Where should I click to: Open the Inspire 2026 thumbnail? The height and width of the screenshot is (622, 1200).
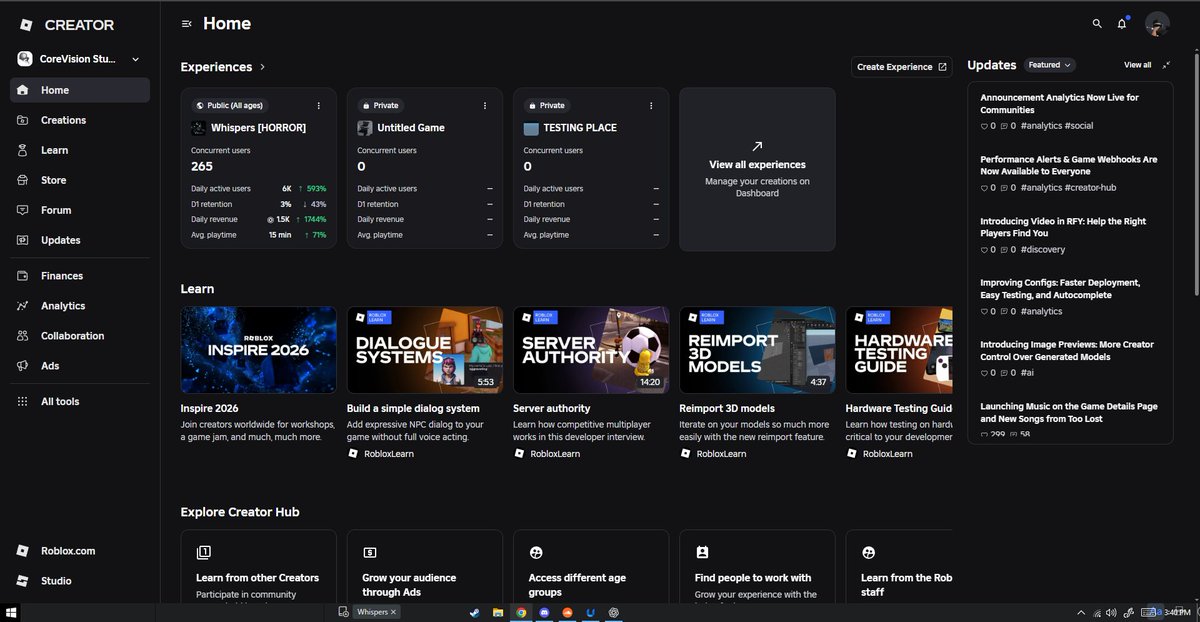[259, 350]
